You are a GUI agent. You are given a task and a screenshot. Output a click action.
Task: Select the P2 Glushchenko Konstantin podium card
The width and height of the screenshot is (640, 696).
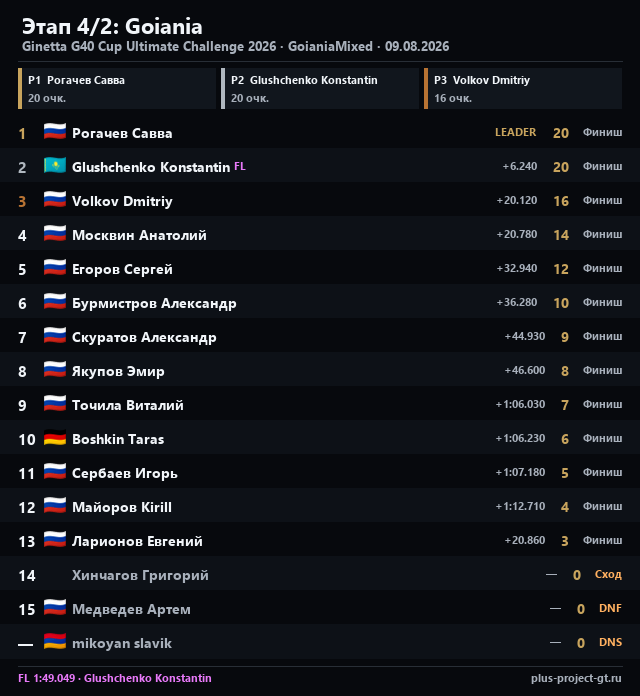pyautogui.click(x=320, y=88)
